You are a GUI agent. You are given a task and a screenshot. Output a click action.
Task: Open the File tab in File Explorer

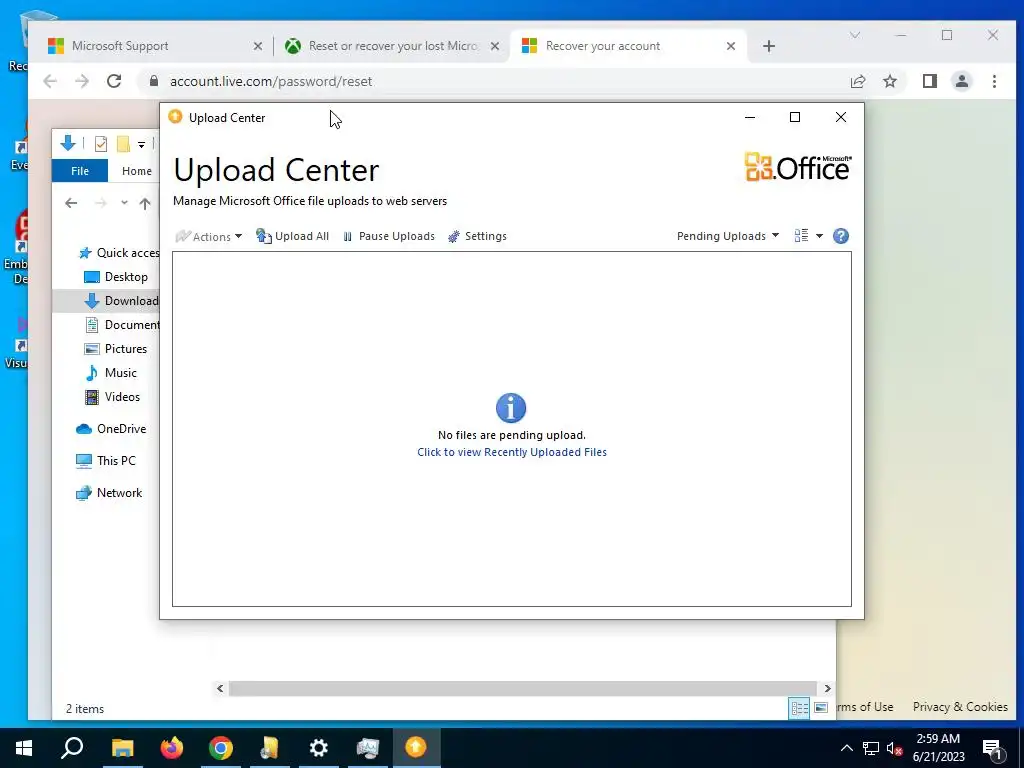point(80,170)
